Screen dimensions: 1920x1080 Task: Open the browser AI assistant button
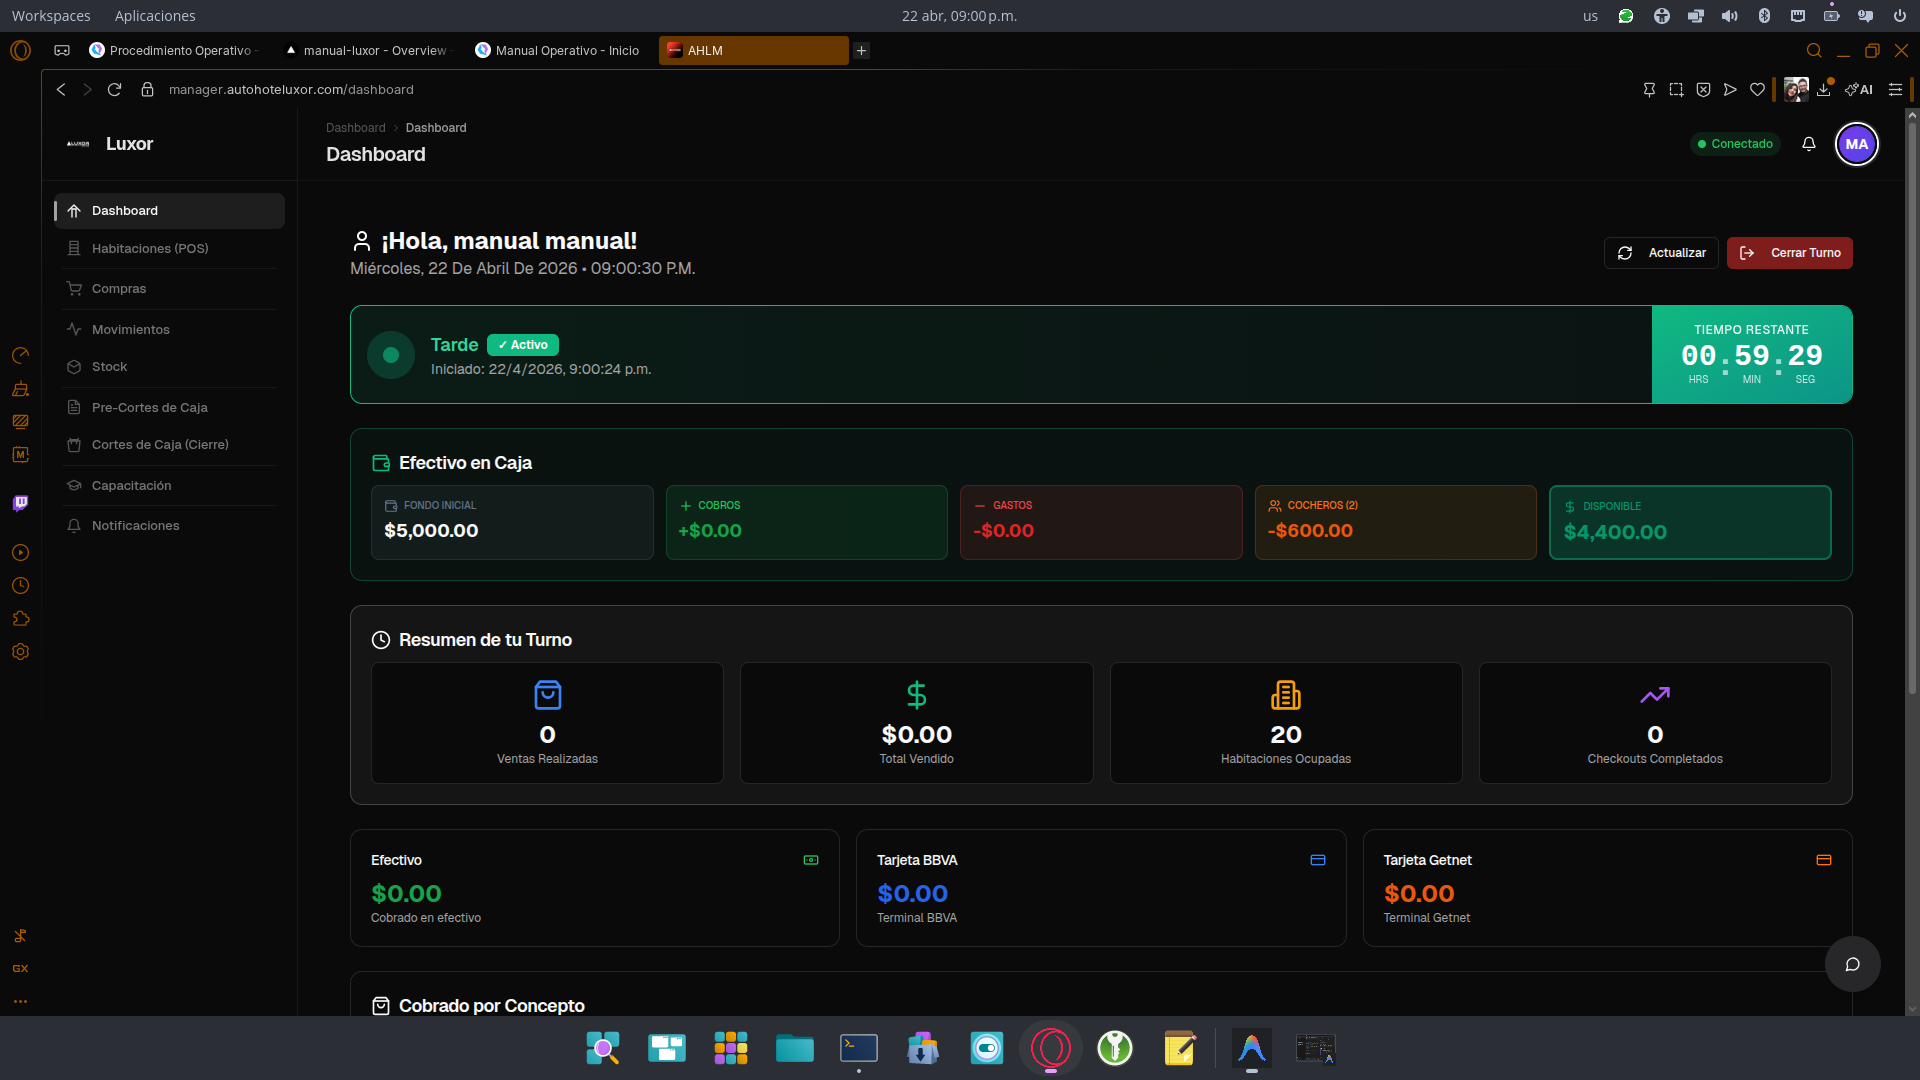pyautogui.click(x=1859, y=90)
